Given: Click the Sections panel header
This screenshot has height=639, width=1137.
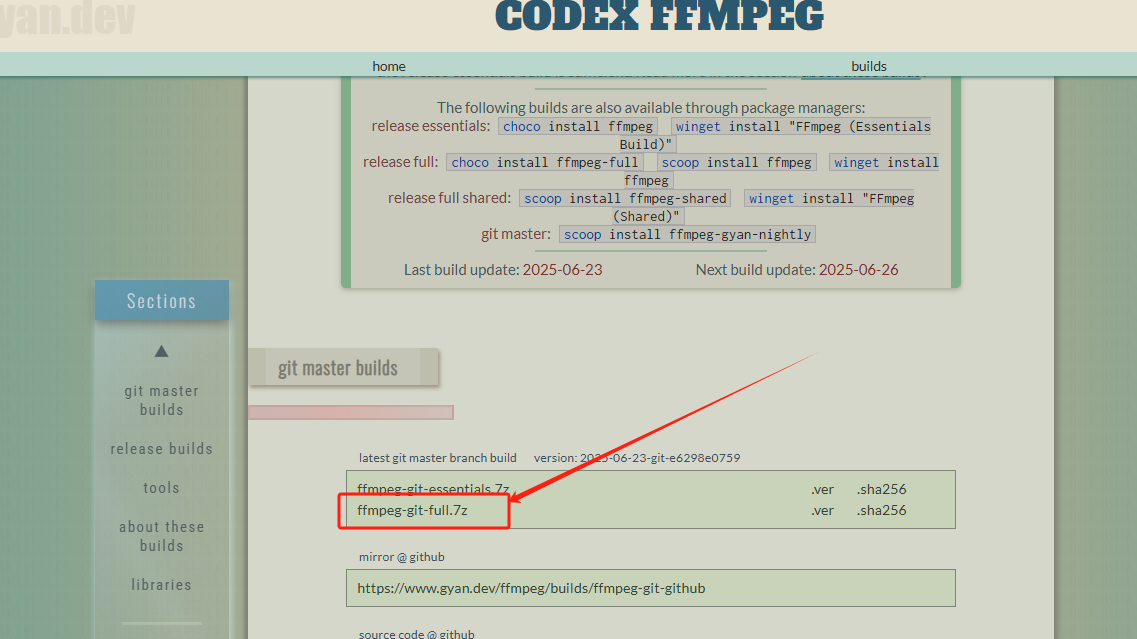Looking at the screenshot, I should (x=162, y=300).
